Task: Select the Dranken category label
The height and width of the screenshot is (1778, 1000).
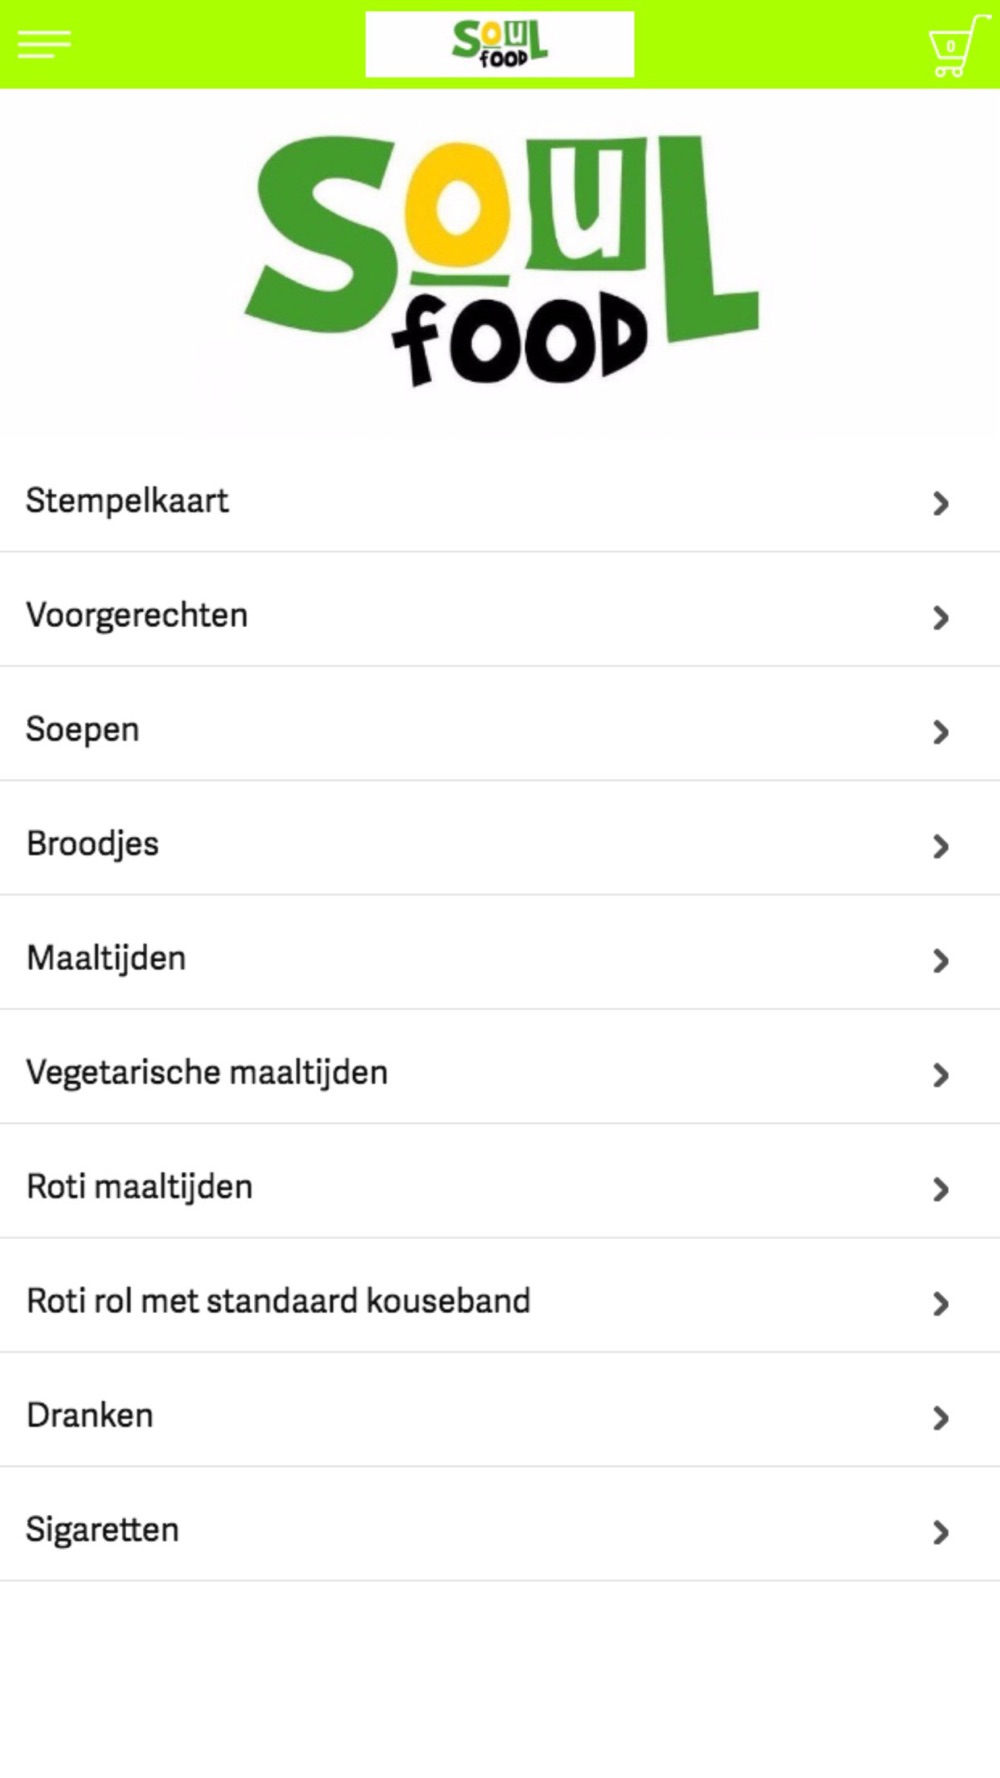Action: tap(90, 1415)
